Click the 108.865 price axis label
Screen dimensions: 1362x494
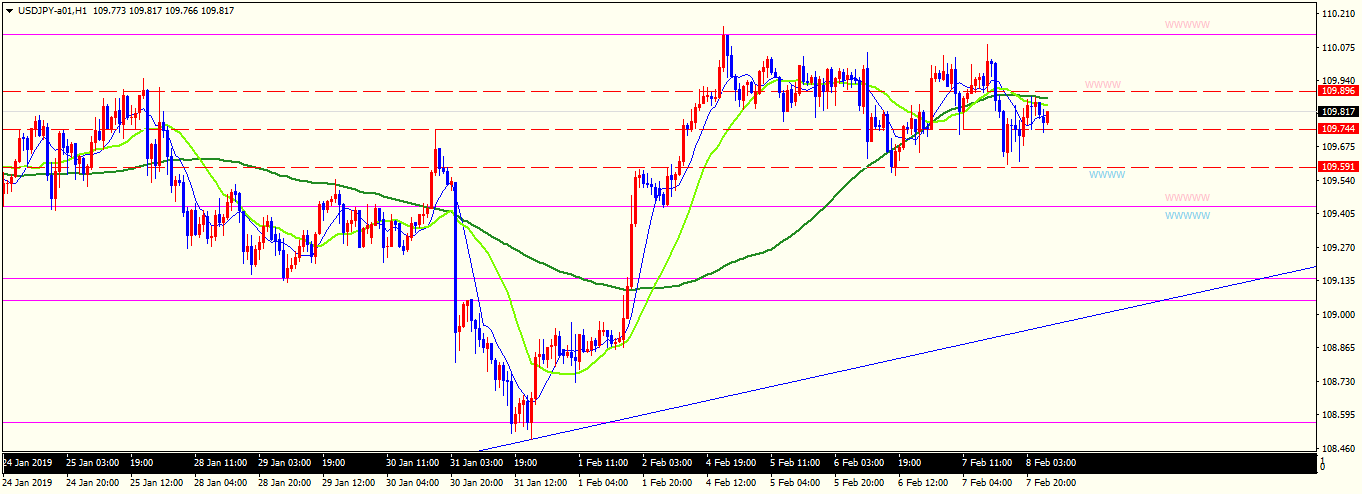(1339, 348)
